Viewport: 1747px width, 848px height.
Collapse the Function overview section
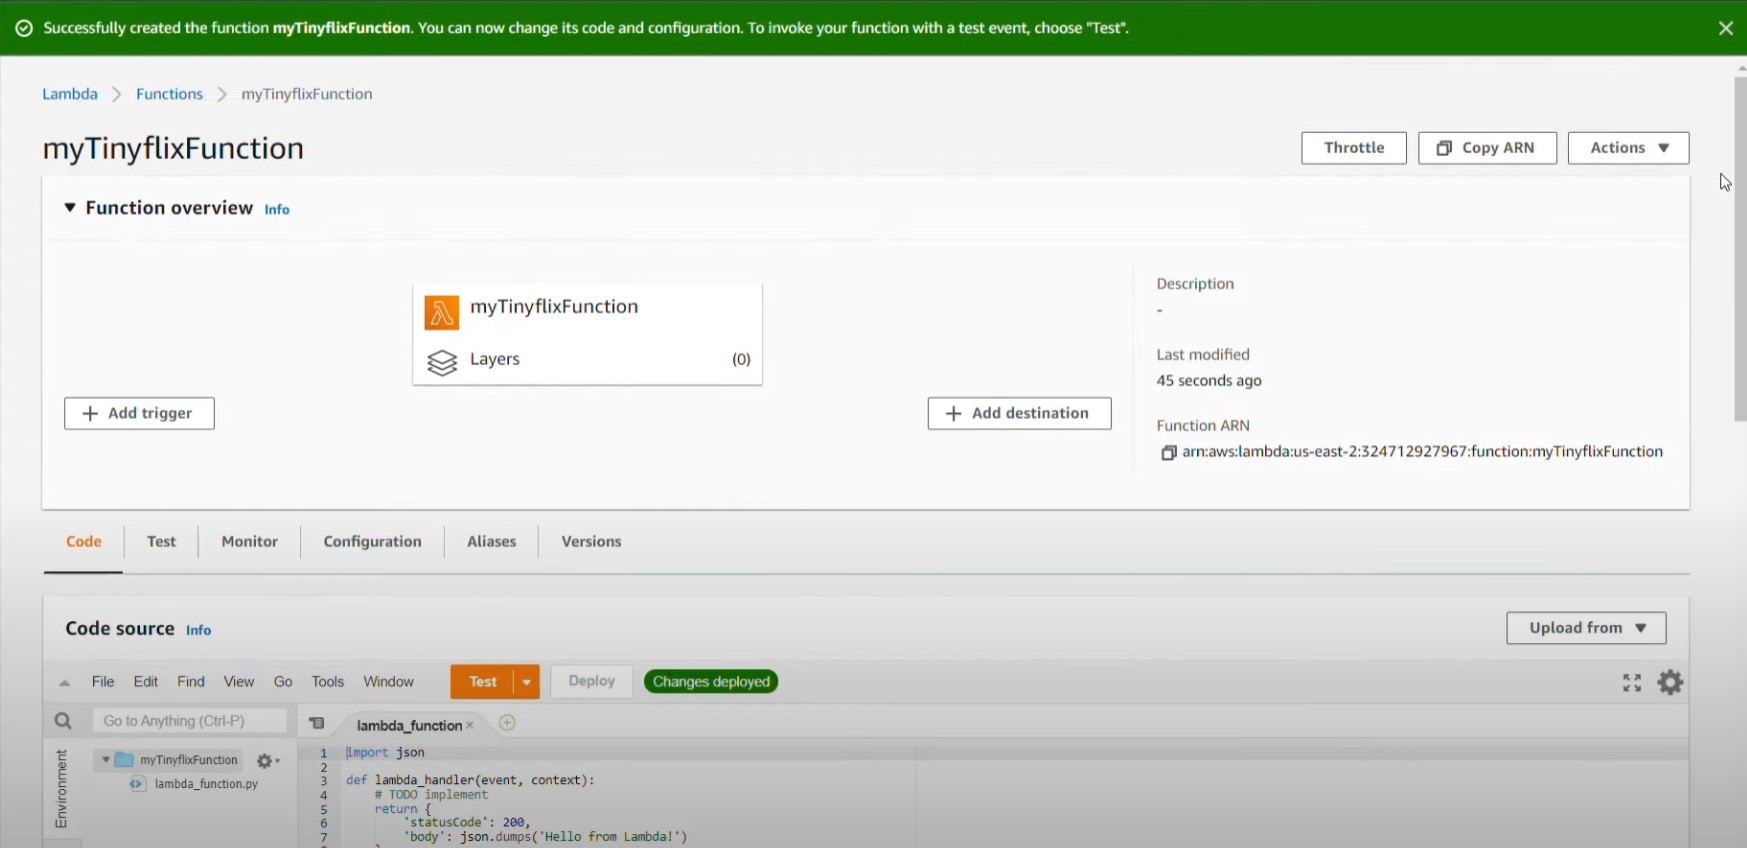[70, 208]
